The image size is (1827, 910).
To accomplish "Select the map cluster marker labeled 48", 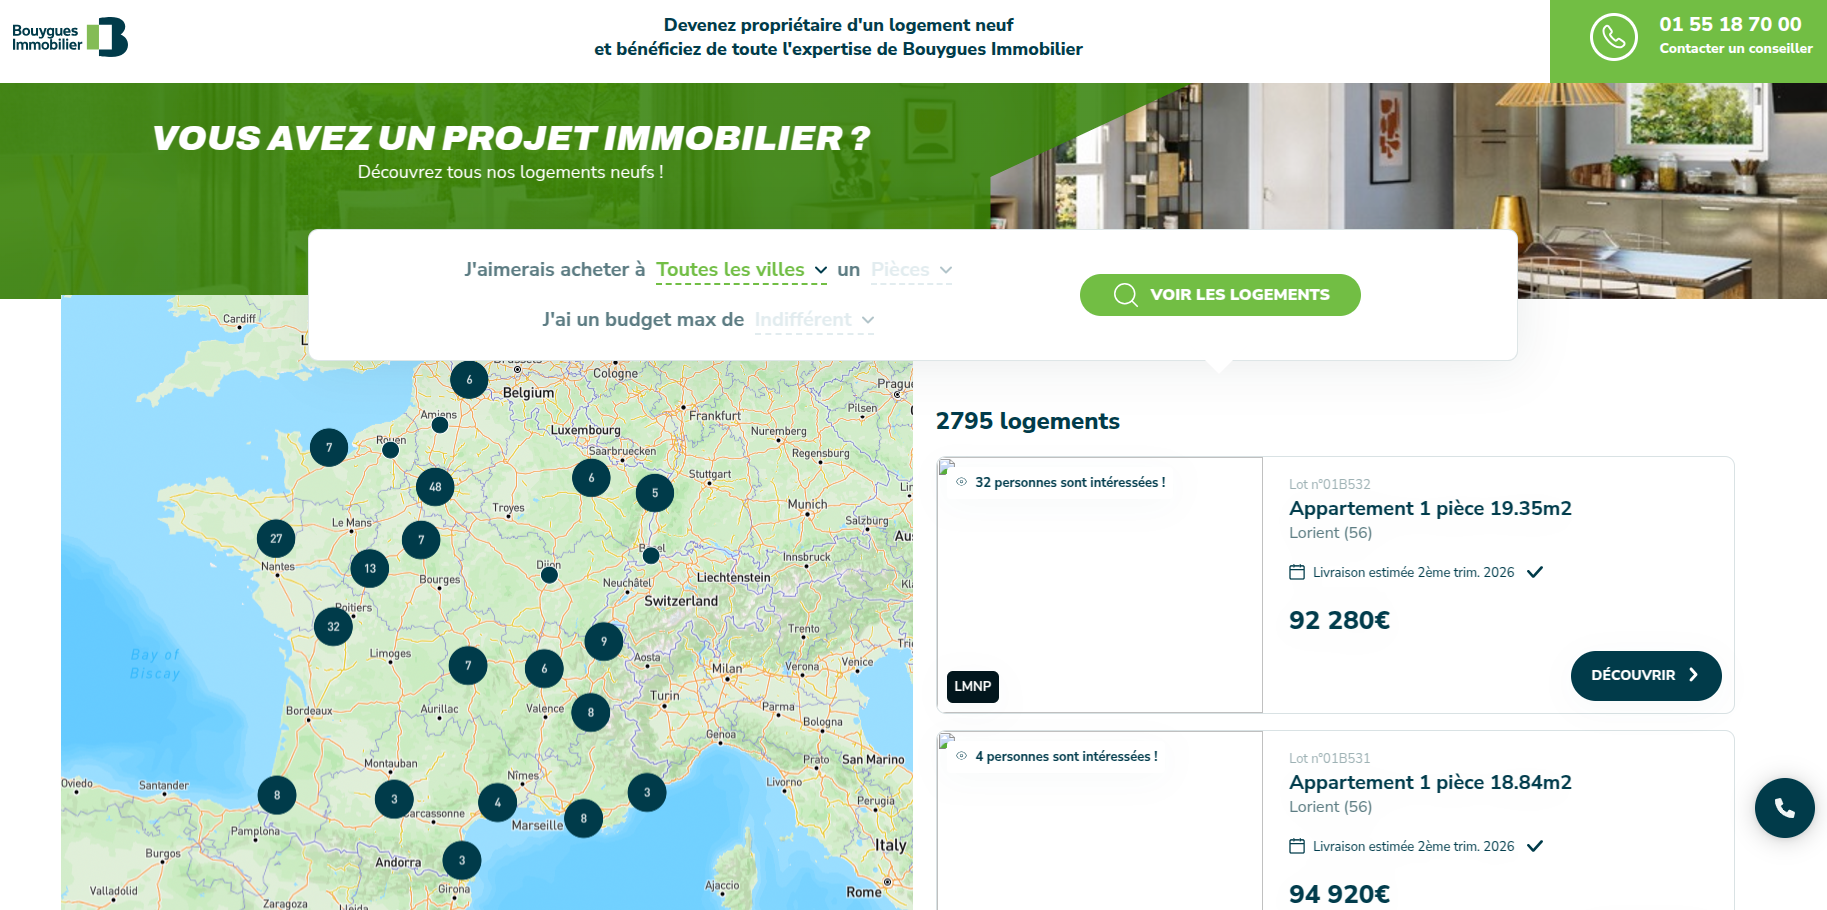I will pyautogui.click(x=435, y=487).
